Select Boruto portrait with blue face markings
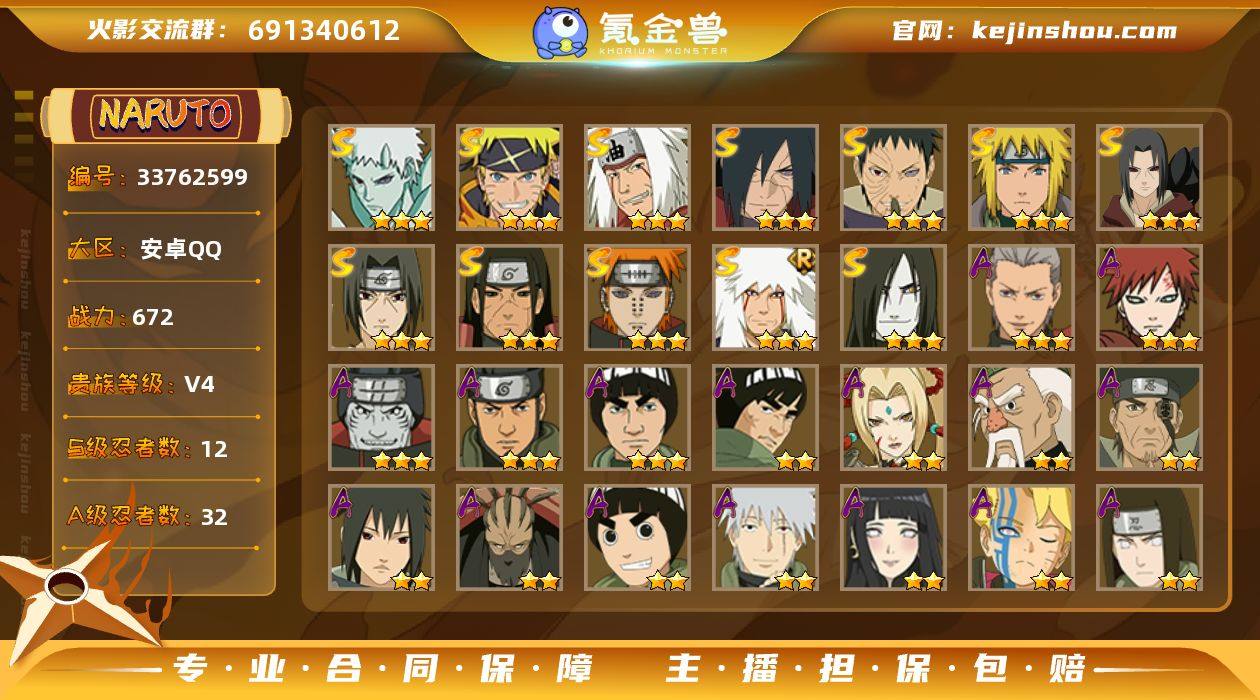Image resolution: width=1260 pixels, height=700 pixels. [1022, 537]
